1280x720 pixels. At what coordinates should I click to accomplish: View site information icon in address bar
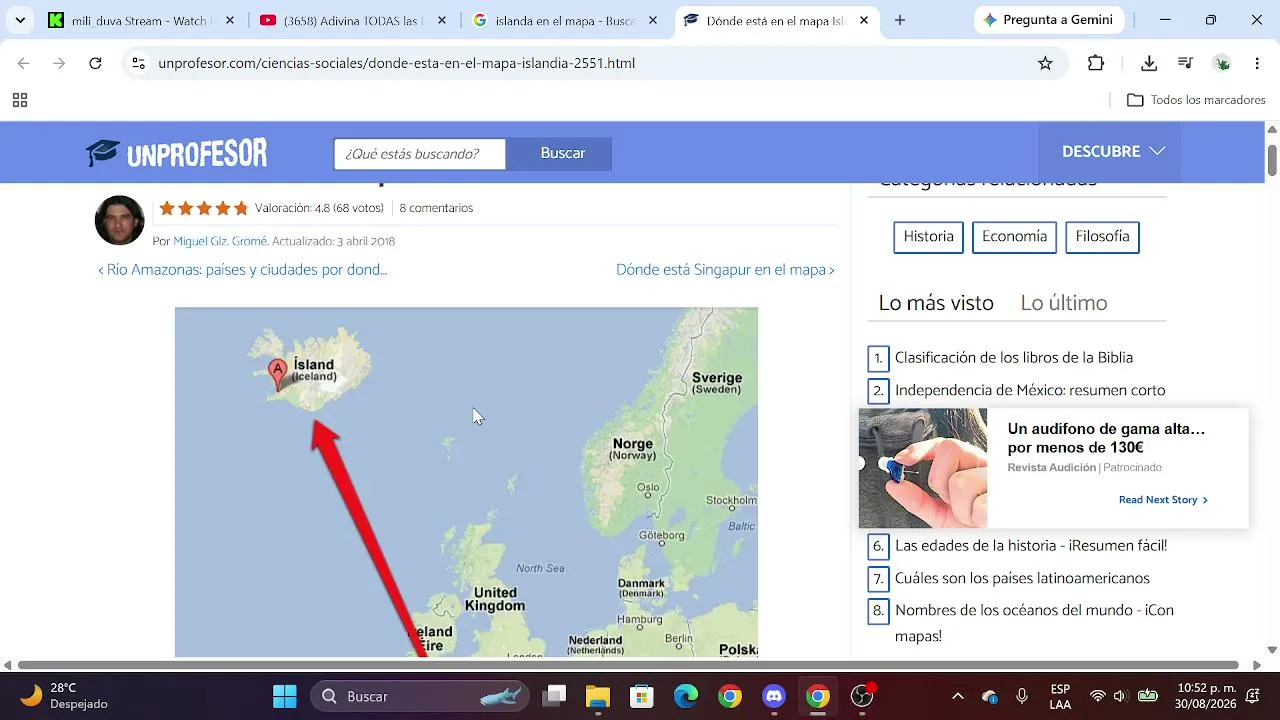pos(139,63)
